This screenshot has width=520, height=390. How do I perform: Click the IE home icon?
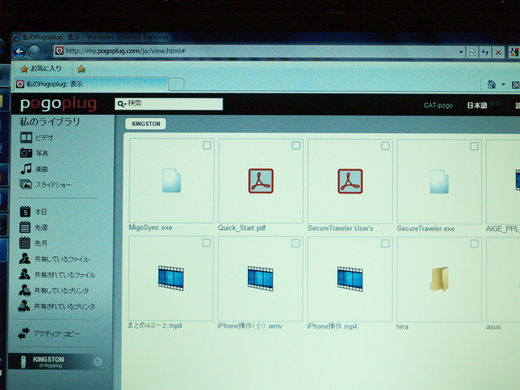tap(492, 84)
